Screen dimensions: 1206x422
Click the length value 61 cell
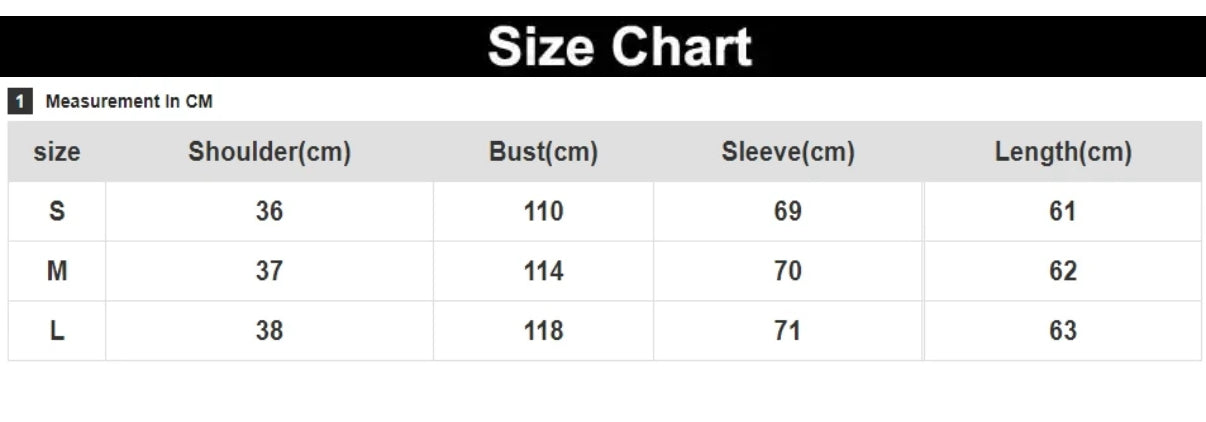tap(1063, 211)
